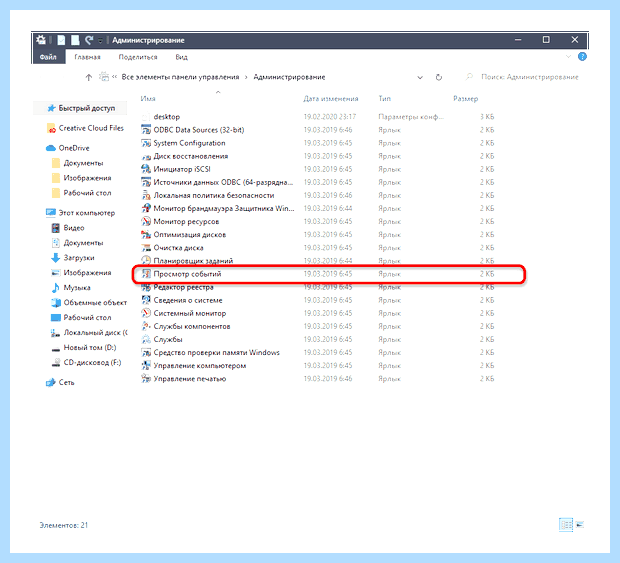This screenshot has width=620, height=563.
Task: Click new folder icon in title bar
Action: pos(75,40)
